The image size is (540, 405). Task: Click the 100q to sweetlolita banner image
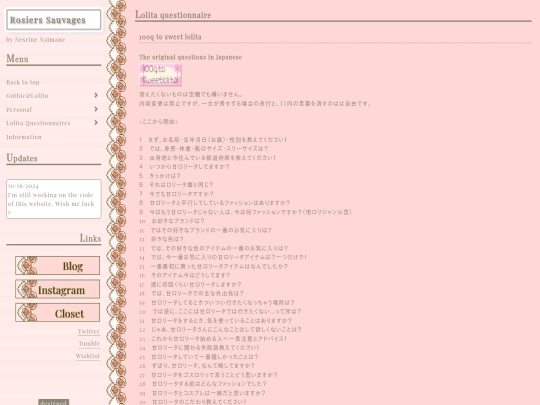pyautogui.click(x=160, y=75)
